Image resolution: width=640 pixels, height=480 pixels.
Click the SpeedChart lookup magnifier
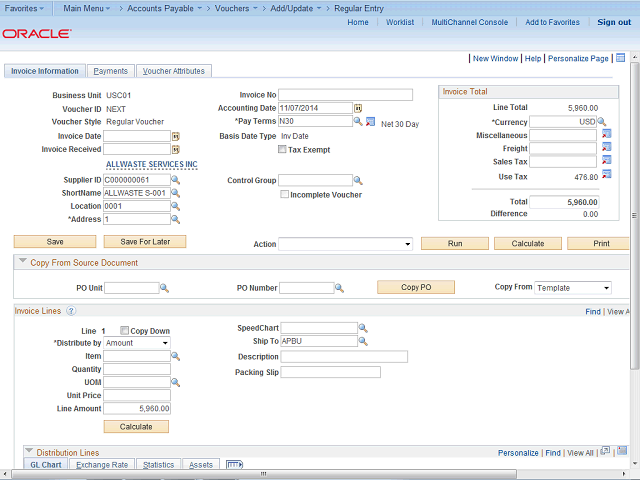point(363,328)
